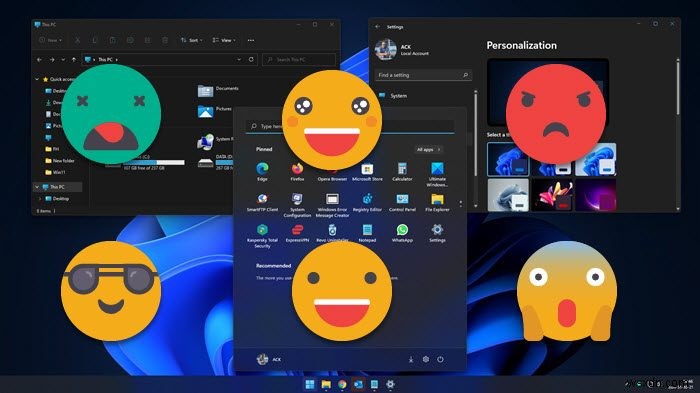This screenshot has height=393, width=700.
Task: Open settings gear in Start menu footer
Action: pos(426,359)
